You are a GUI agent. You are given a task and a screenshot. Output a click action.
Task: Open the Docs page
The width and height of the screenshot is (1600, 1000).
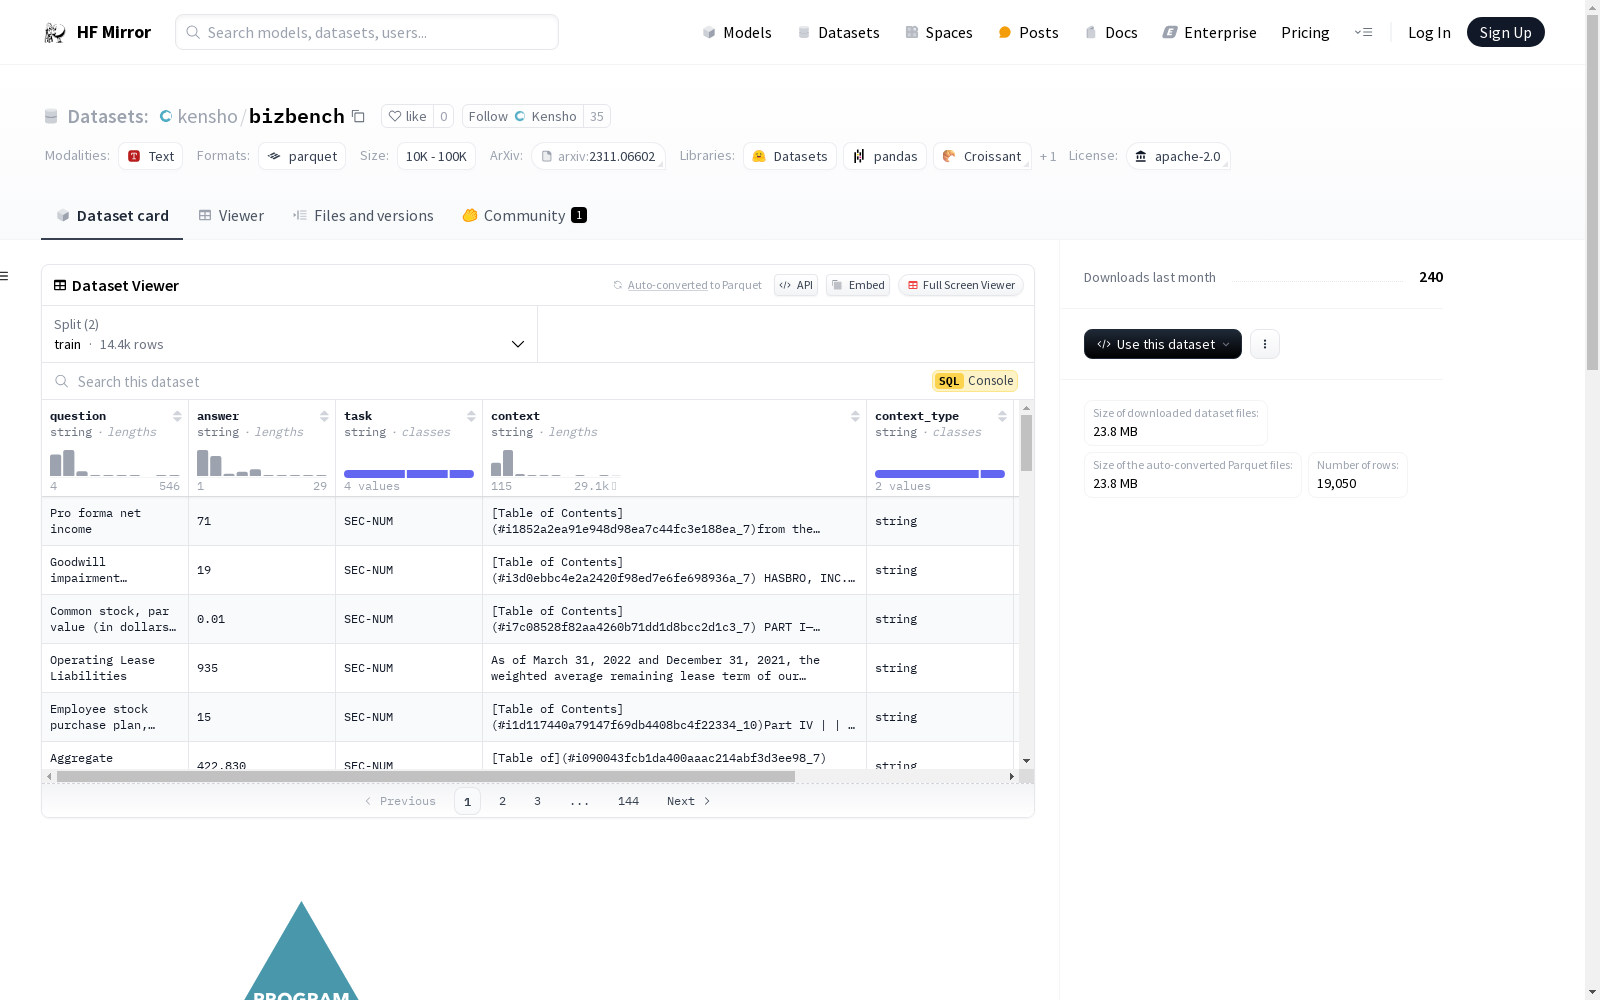pos(1111,32)
